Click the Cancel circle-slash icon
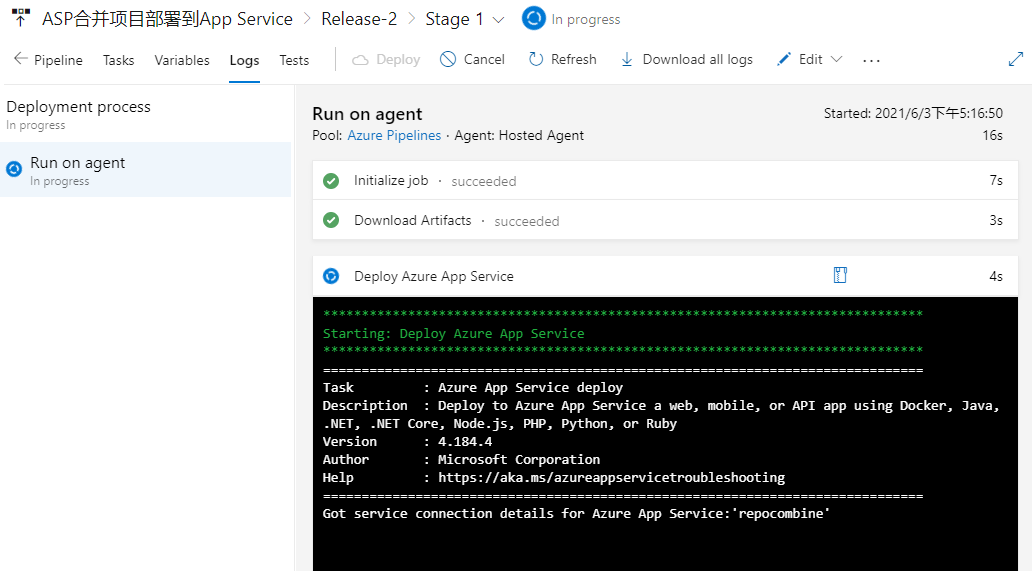Screen dimensions: 1032x571 coord(448,59)
